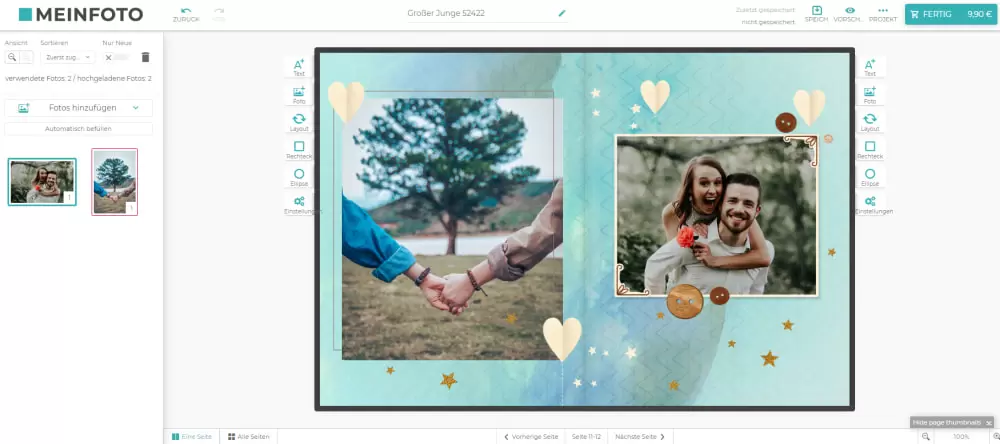Open the preview (Vorsch.) eye icon

pyautogui.click(x=850, y=13)
